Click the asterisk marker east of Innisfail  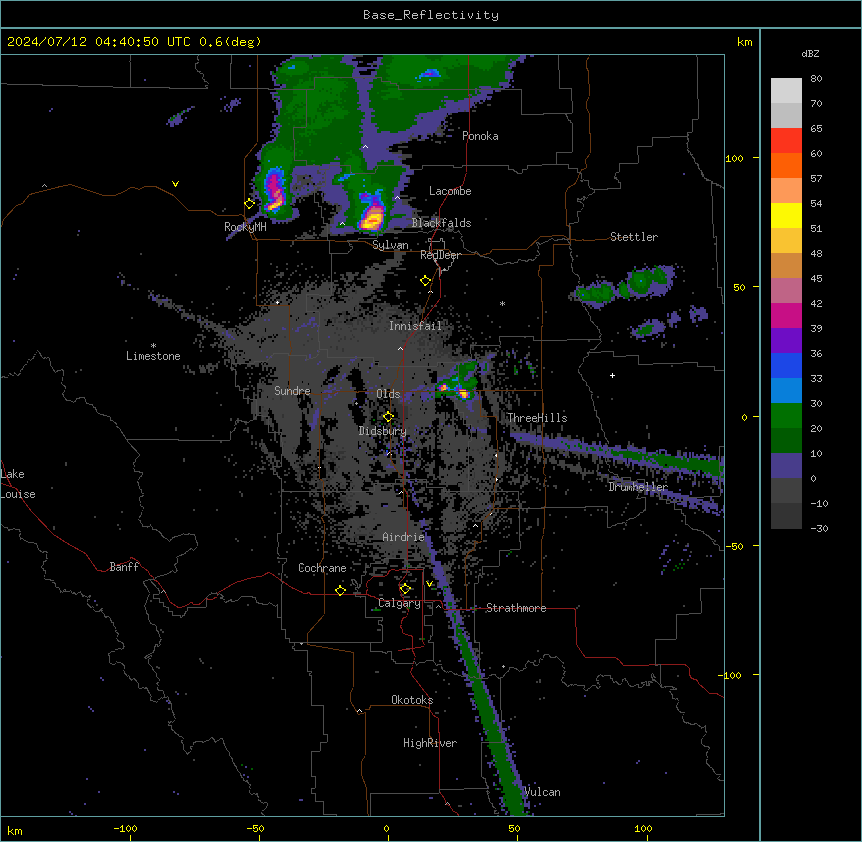pyautogui.click(x=502, y=303)
